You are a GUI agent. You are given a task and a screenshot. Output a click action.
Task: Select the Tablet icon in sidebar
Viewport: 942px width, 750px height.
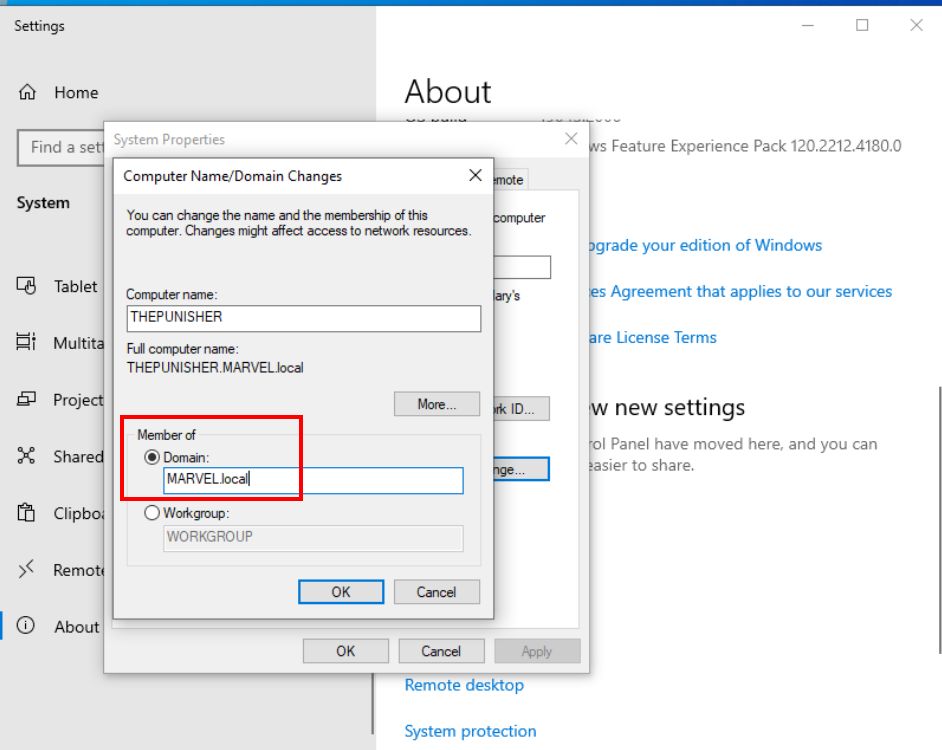27,286
